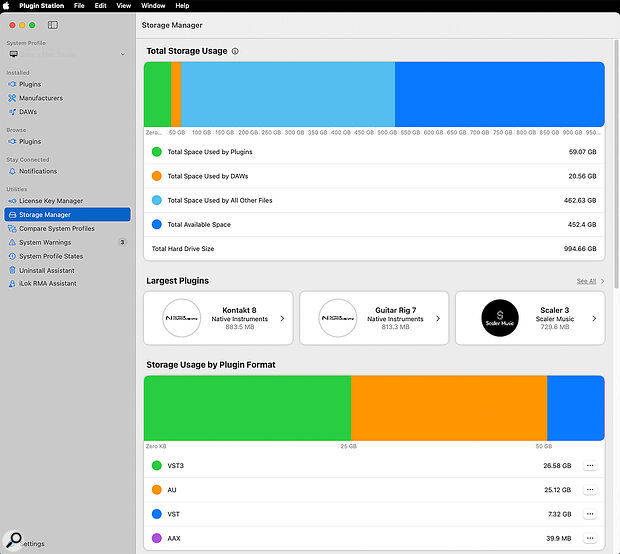This screenshot has height=554, width=620.
Task: Expand Guitar Rig 7 card chevron
Action: coord(438,318)
